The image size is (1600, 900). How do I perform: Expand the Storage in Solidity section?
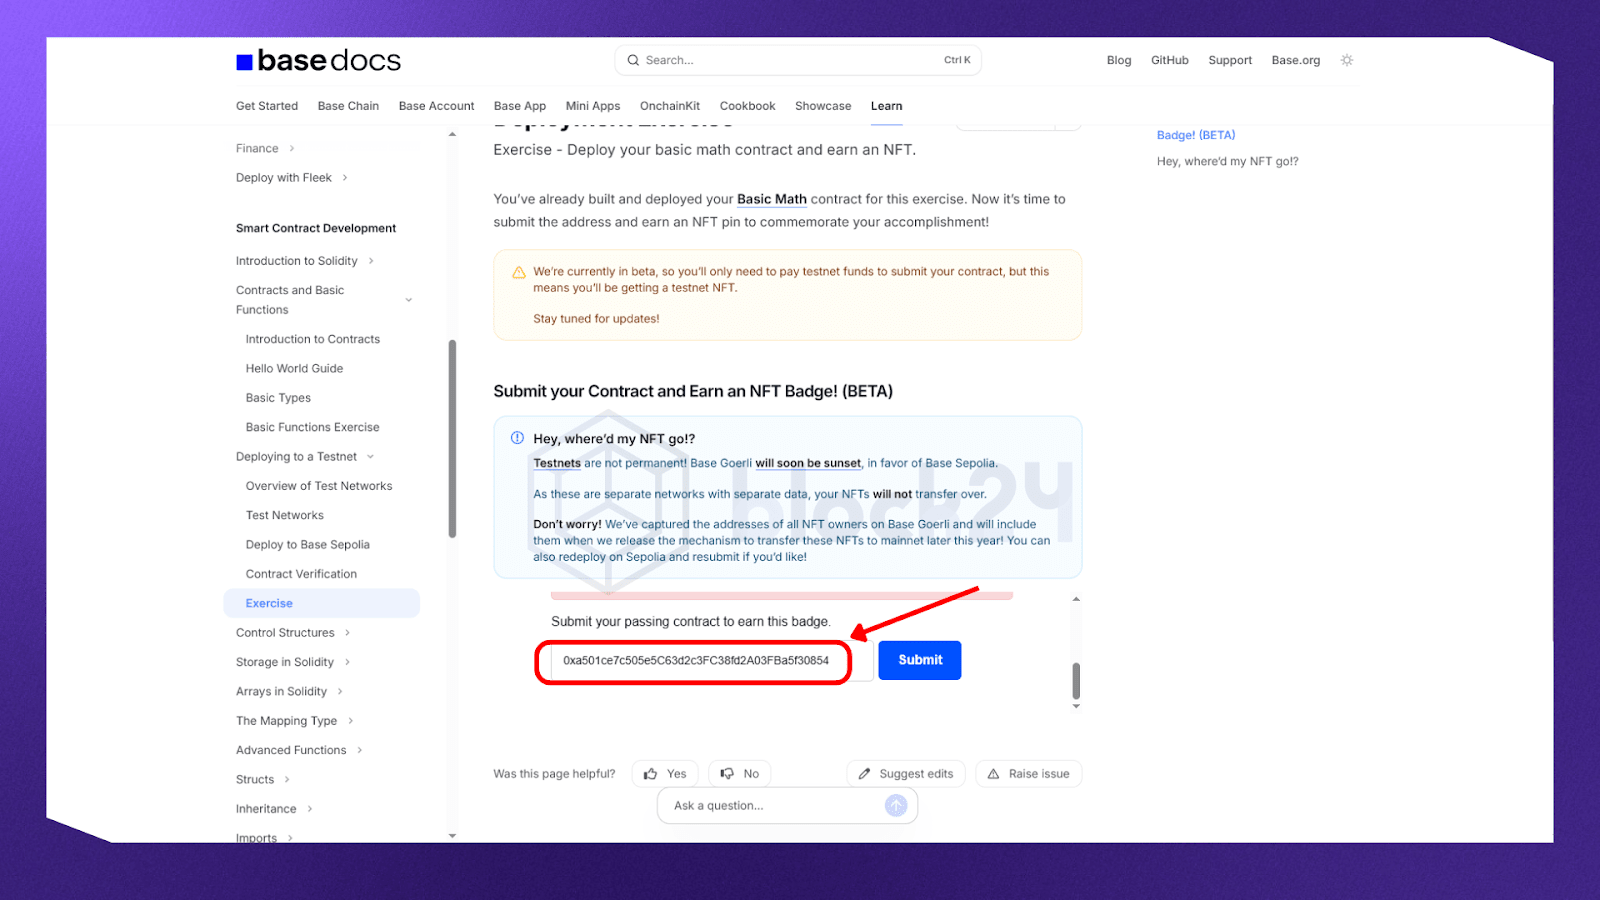(347, 662)
